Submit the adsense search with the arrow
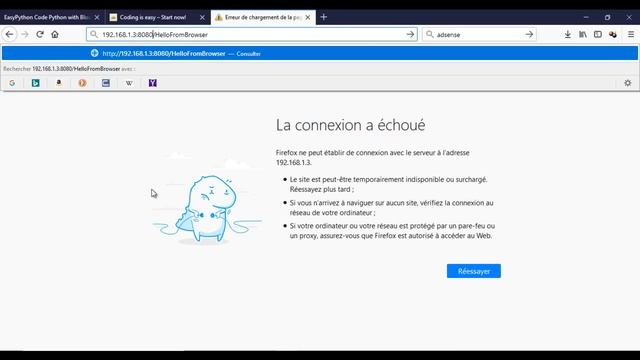The image size is (640, 360). (529, 35)
